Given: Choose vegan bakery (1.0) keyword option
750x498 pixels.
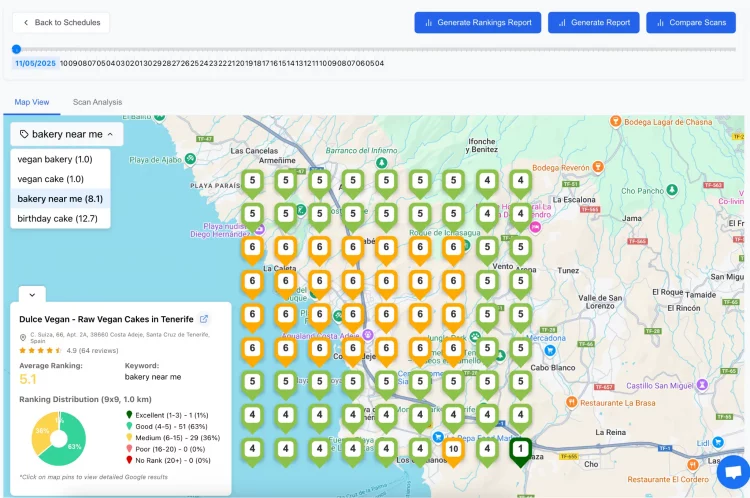Looking at the screenshot, I should (60, 159).
